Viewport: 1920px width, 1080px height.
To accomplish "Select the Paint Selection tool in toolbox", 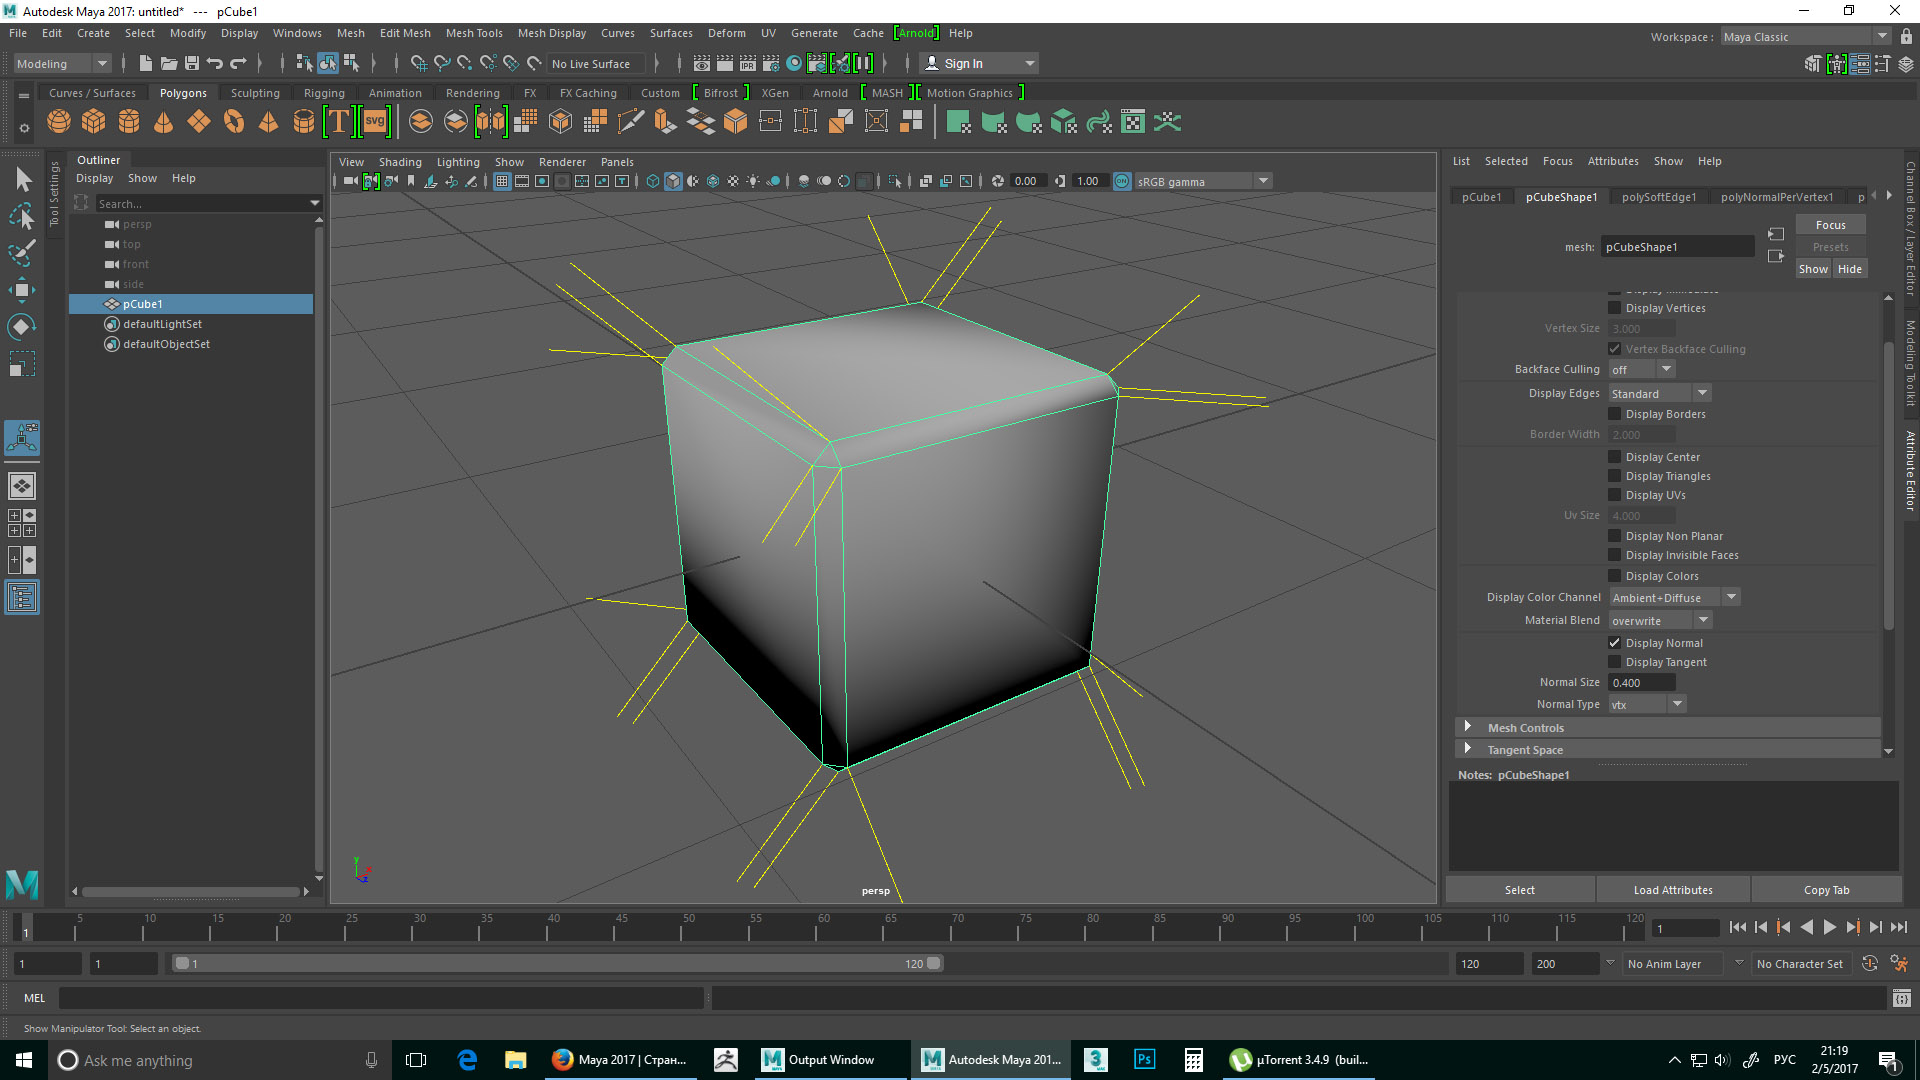I will (21, 252).
